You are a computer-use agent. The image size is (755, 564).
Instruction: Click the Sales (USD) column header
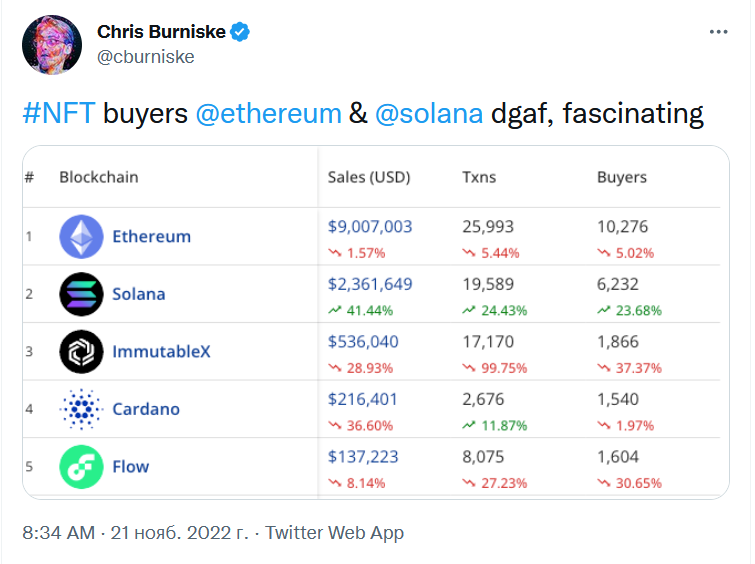369,177
